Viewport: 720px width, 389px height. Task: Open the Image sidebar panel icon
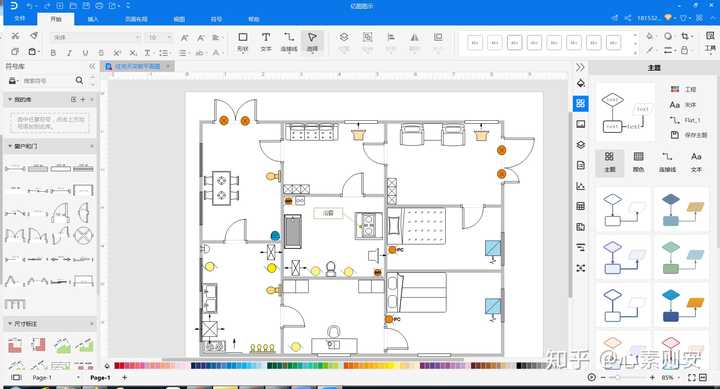tap(580, 124)
